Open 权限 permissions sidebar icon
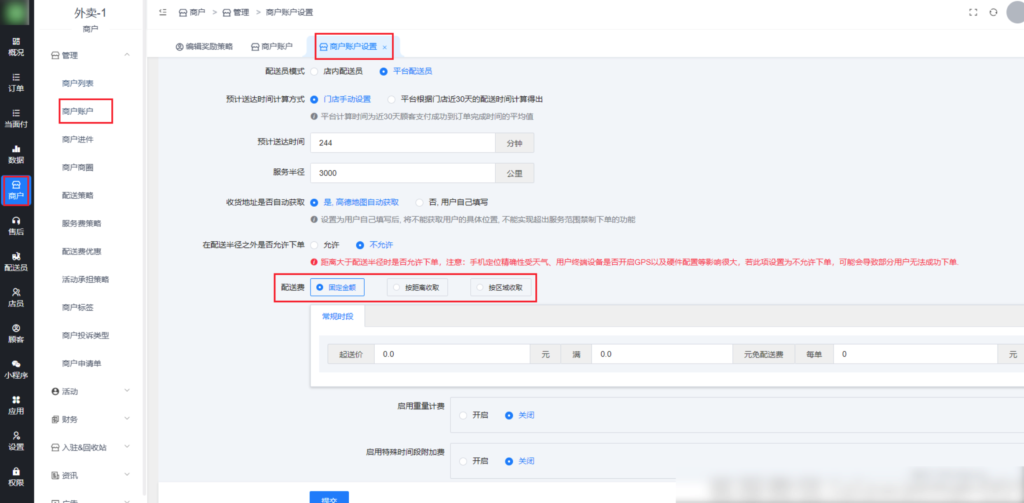Image resolution: width=1024 pixels, height=503 pixels. click(16, 478)
